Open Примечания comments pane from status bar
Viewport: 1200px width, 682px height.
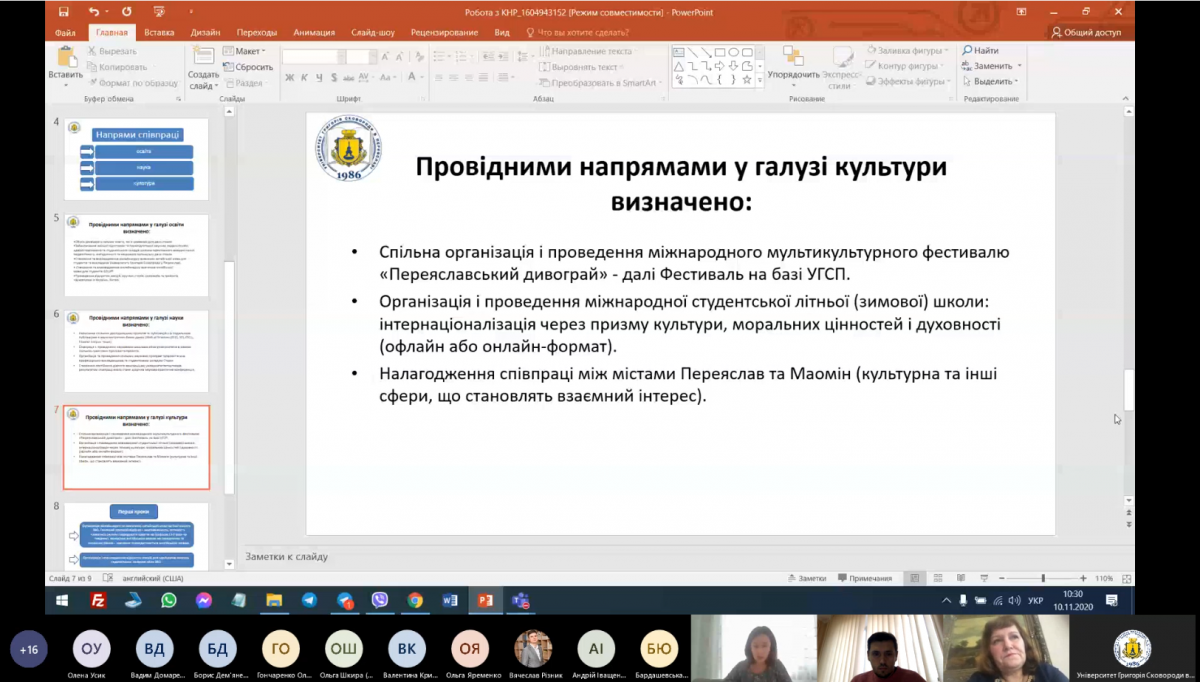point(864,578)
